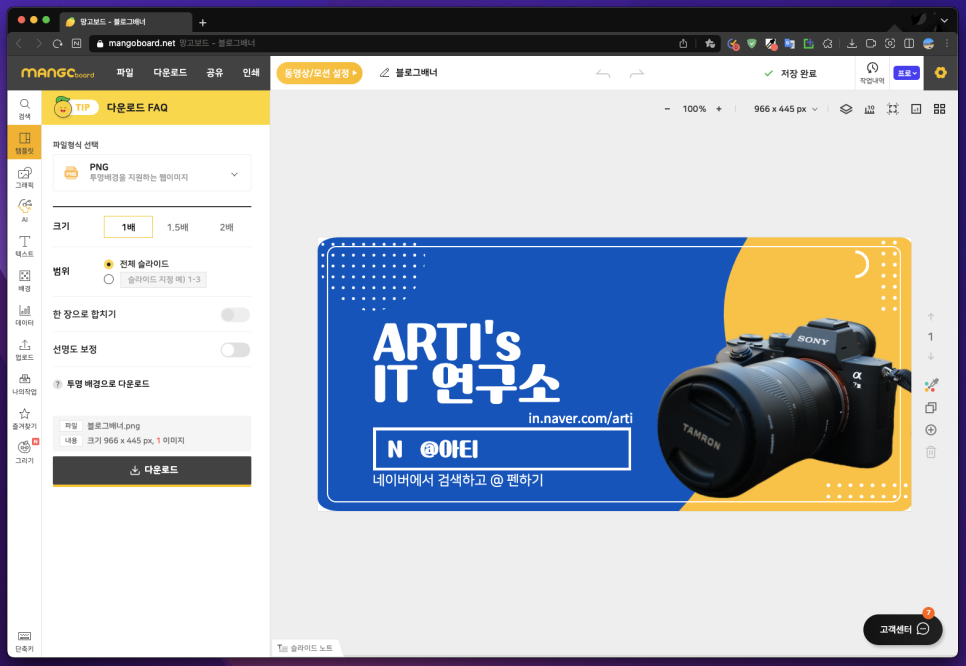This screenshot has width=966, height=666.
Task: Open the browser extensions puzzle icon
Action: (827, 43)
